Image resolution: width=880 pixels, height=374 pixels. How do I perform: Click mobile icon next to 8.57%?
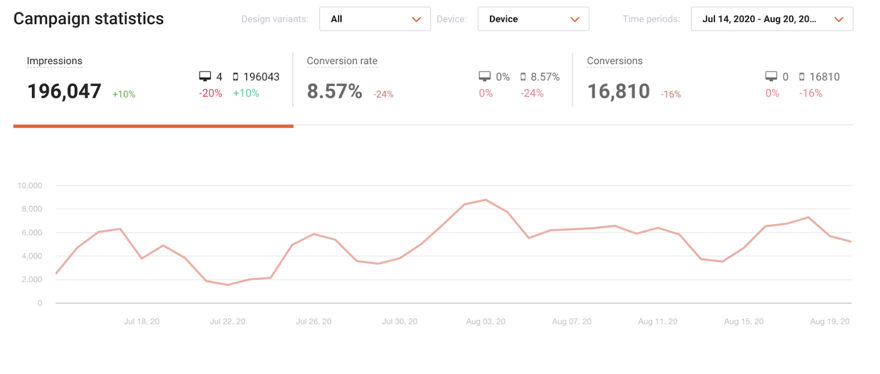pos(523,77)
